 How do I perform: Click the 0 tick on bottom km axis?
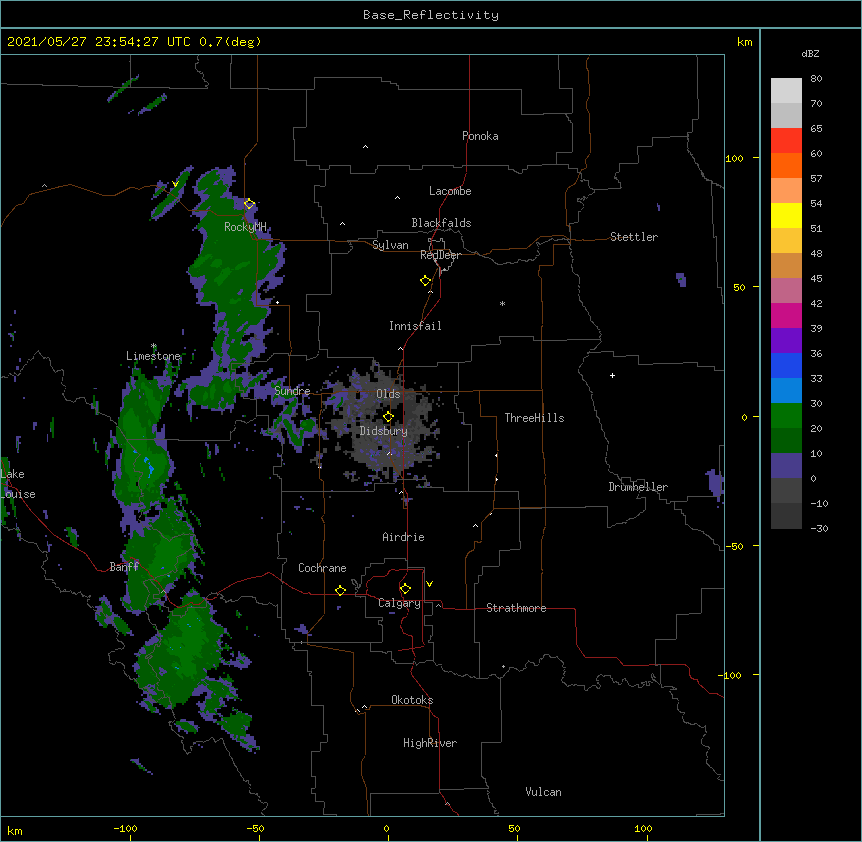(387, 829)
